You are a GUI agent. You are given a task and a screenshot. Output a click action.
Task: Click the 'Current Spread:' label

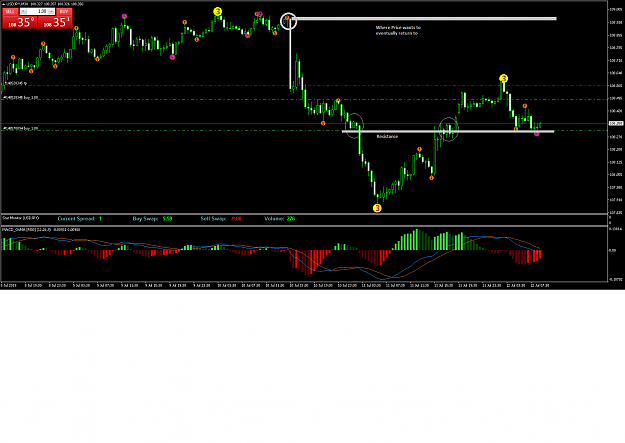[x=76, y=219]
